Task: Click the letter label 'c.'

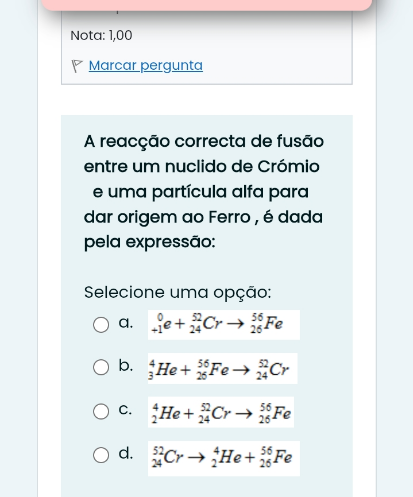Action: (125, 410)
